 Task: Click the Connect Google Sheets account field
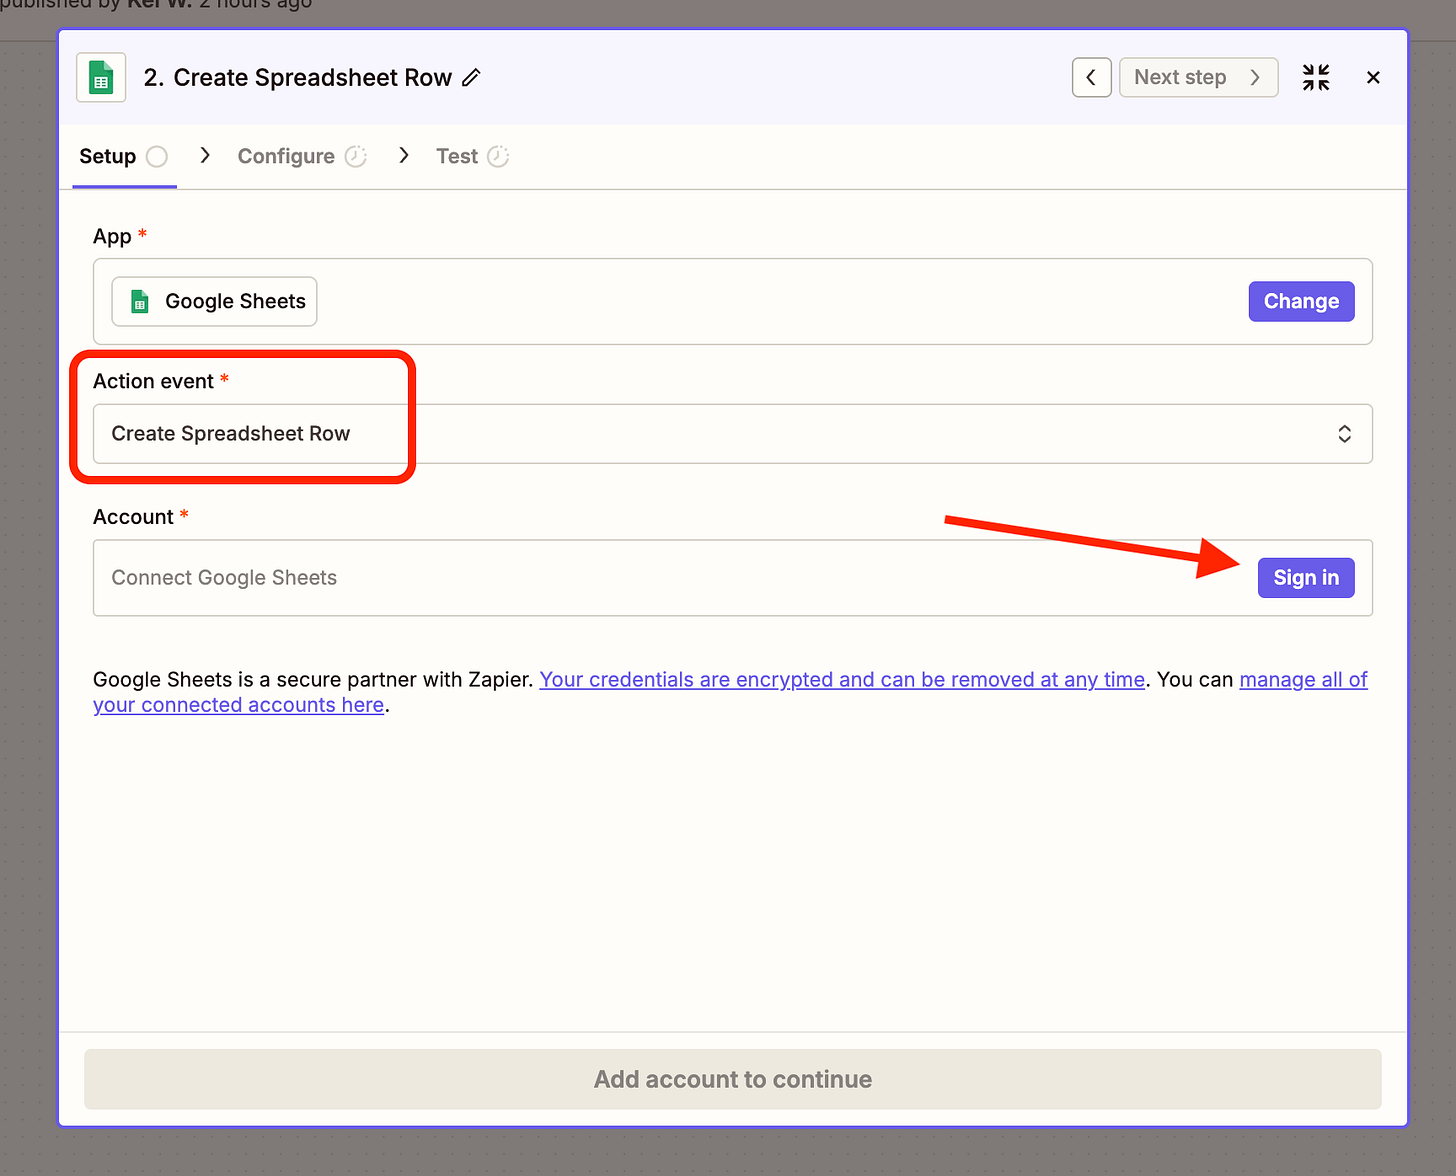click(x=732, y=578)
